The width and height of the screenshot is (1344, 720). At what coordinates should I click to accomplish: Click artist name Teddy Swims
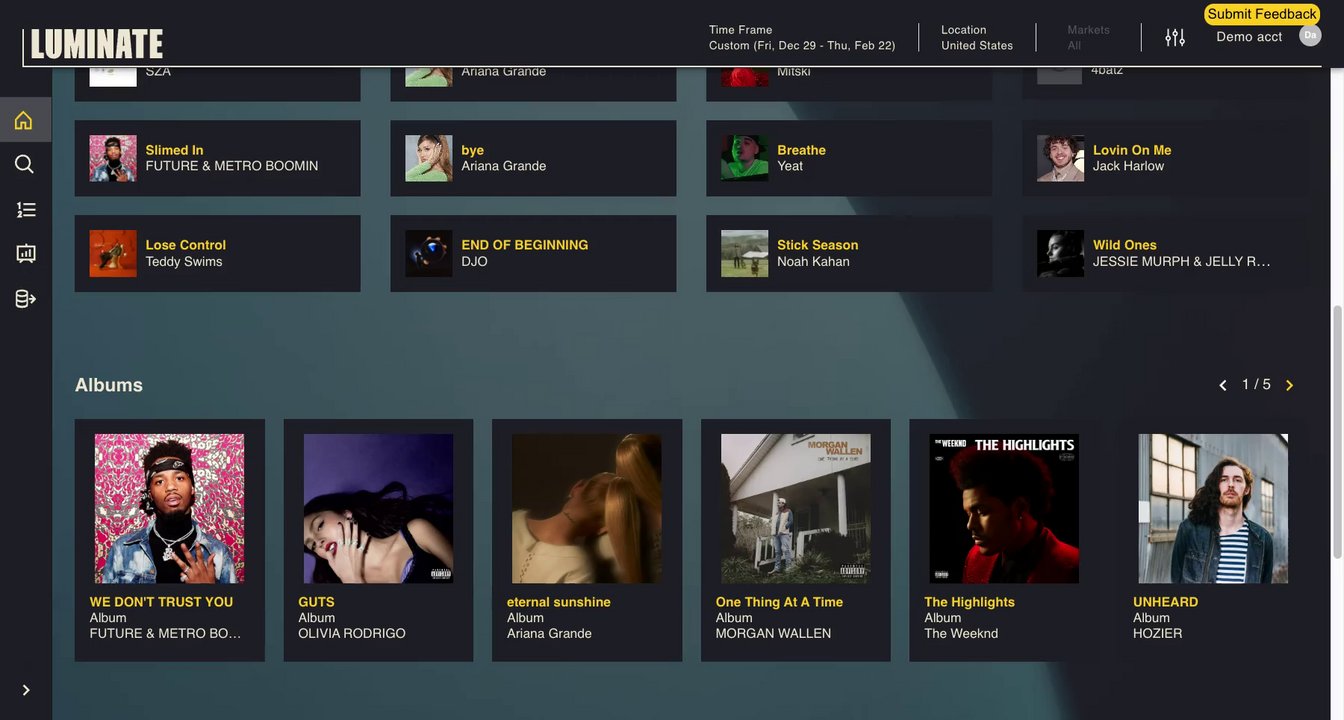coord(184,262)
